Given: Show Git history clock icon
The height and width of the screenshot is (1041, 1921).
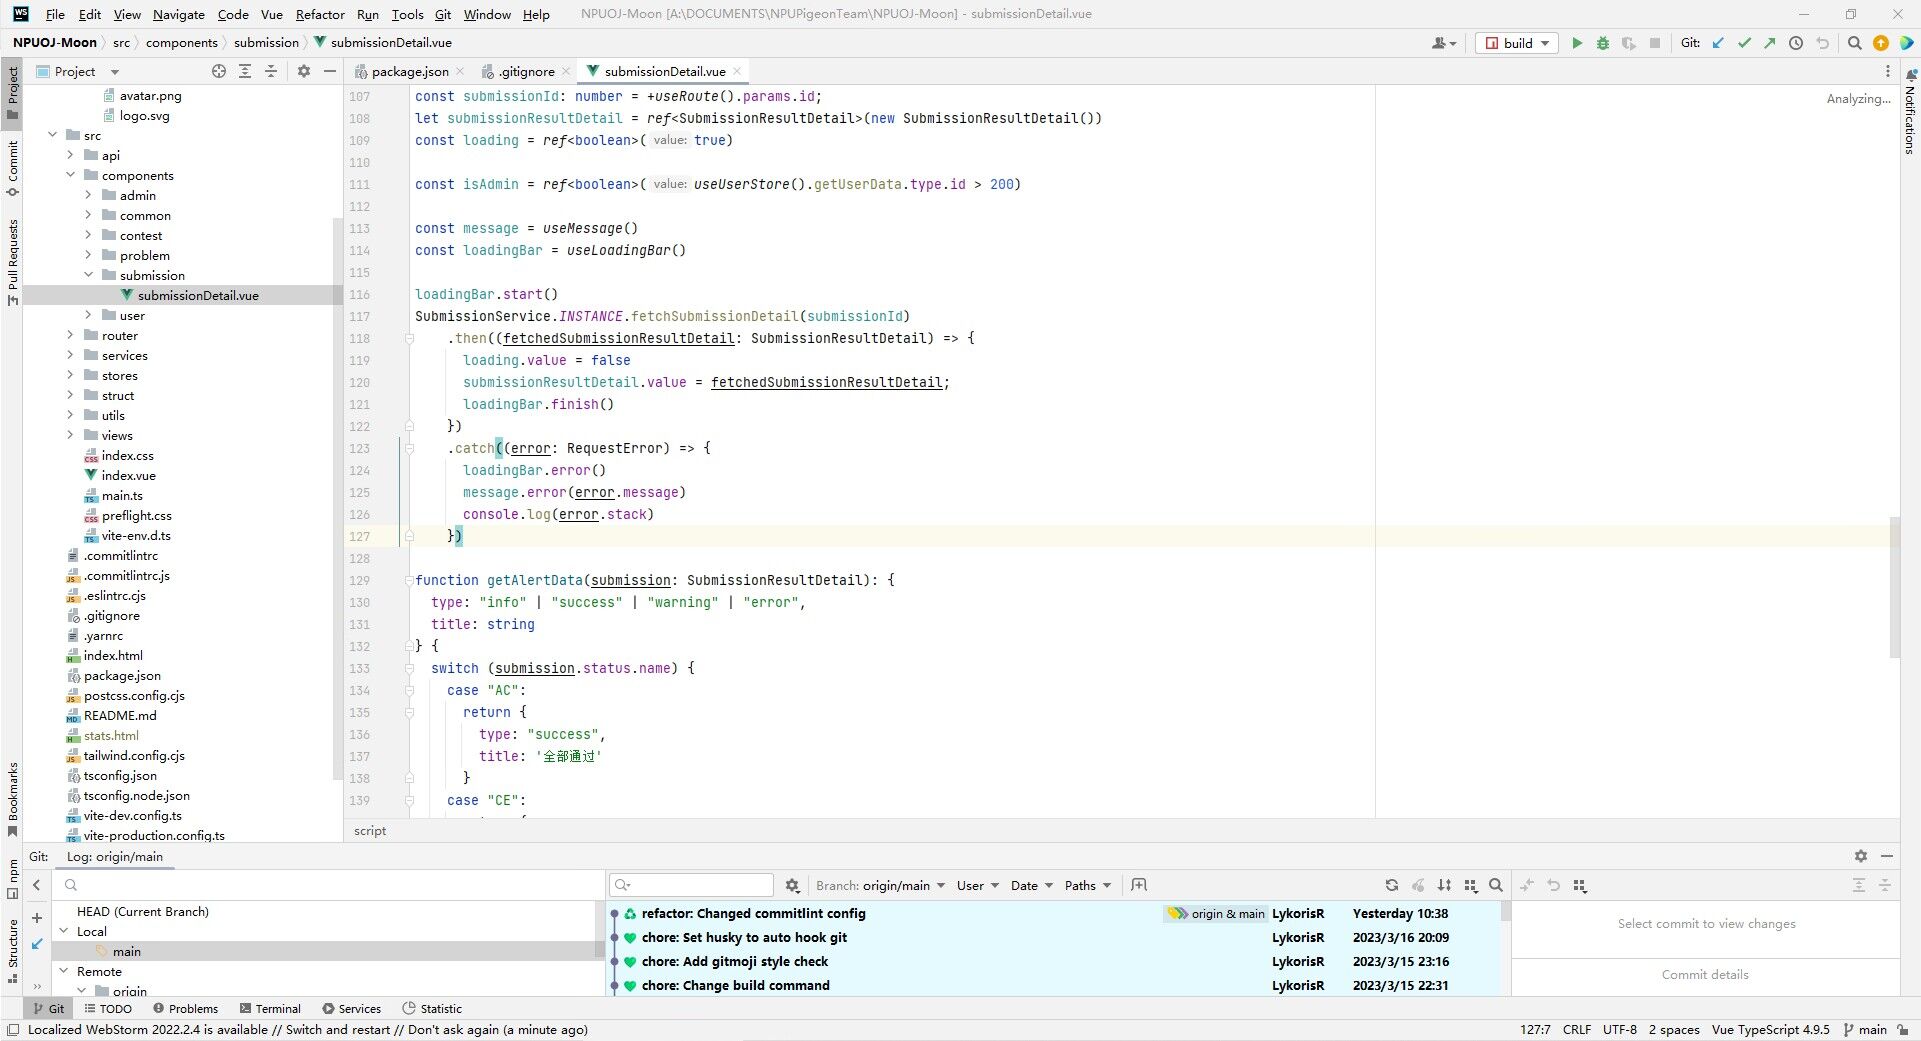Looking at the screenshot, I should click(x=1796, y=43).
